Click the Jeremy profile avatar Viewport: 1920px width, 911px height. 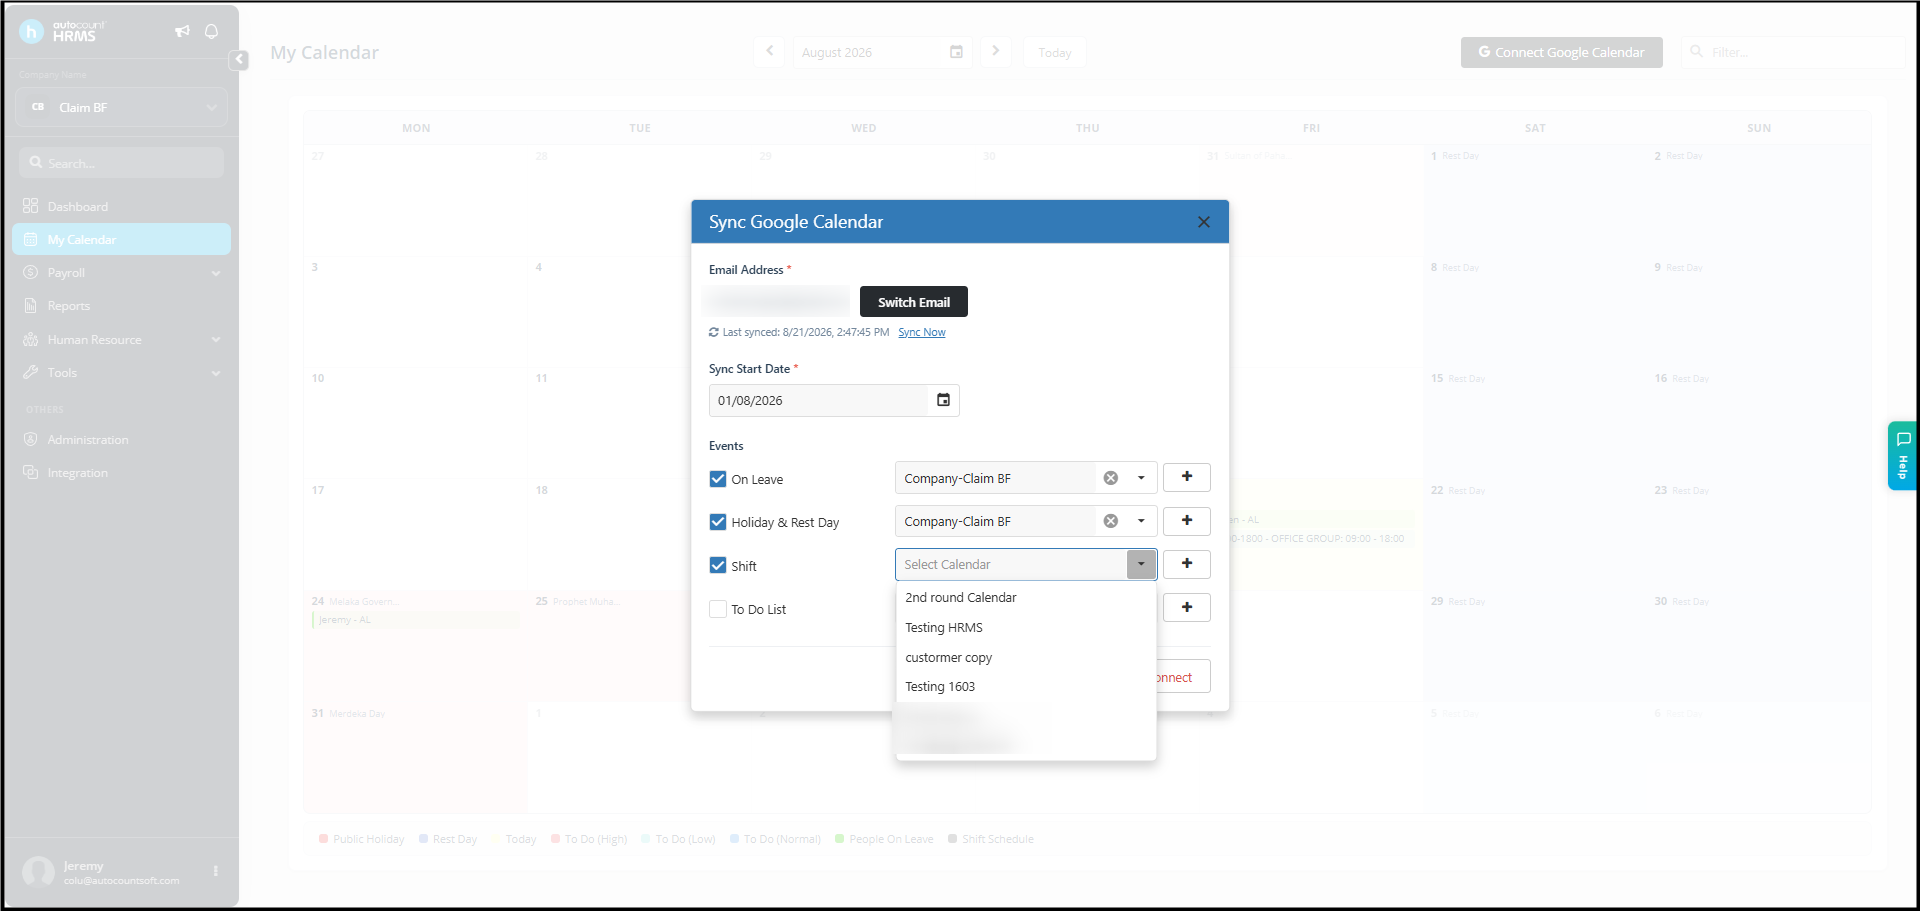tap(39, 872)
